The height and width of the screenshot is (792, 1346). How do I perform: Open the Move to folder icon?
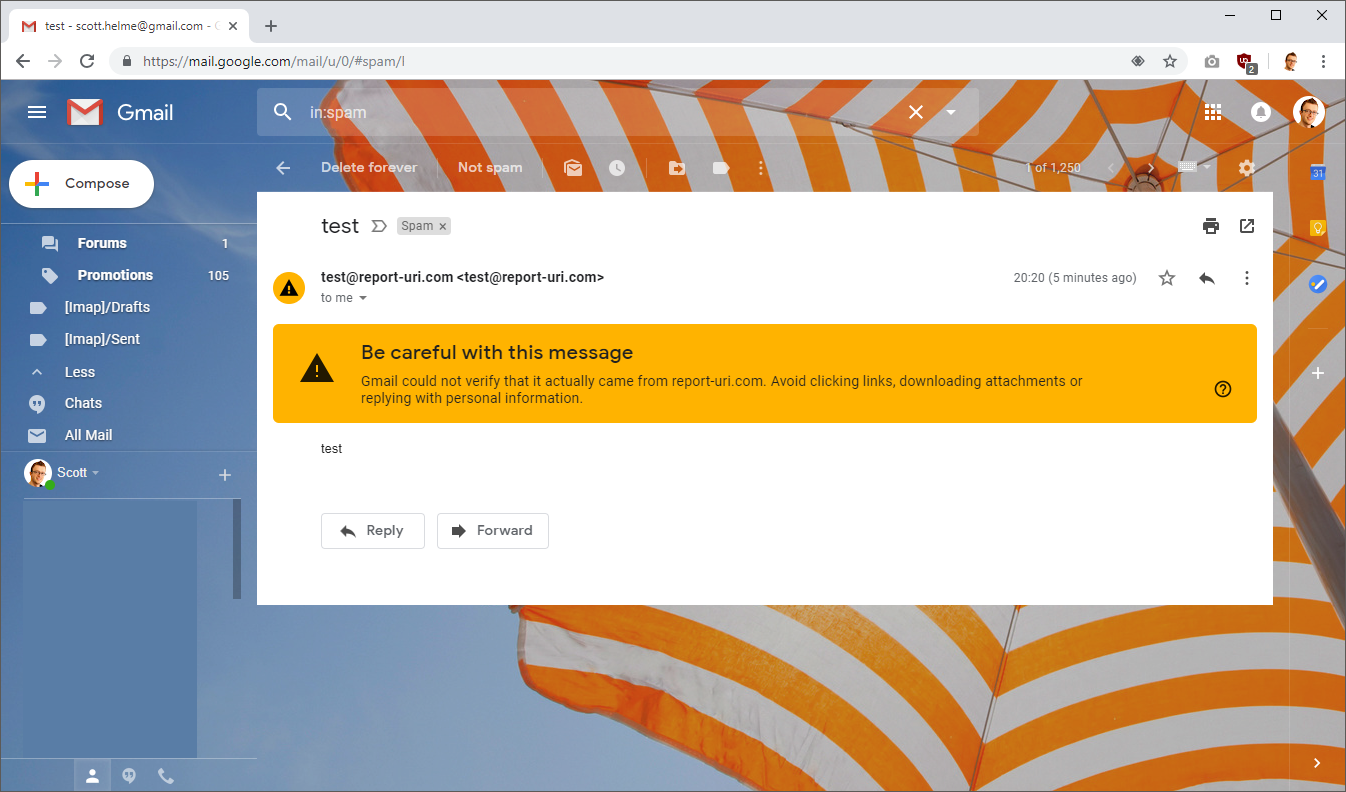point(677,168)
